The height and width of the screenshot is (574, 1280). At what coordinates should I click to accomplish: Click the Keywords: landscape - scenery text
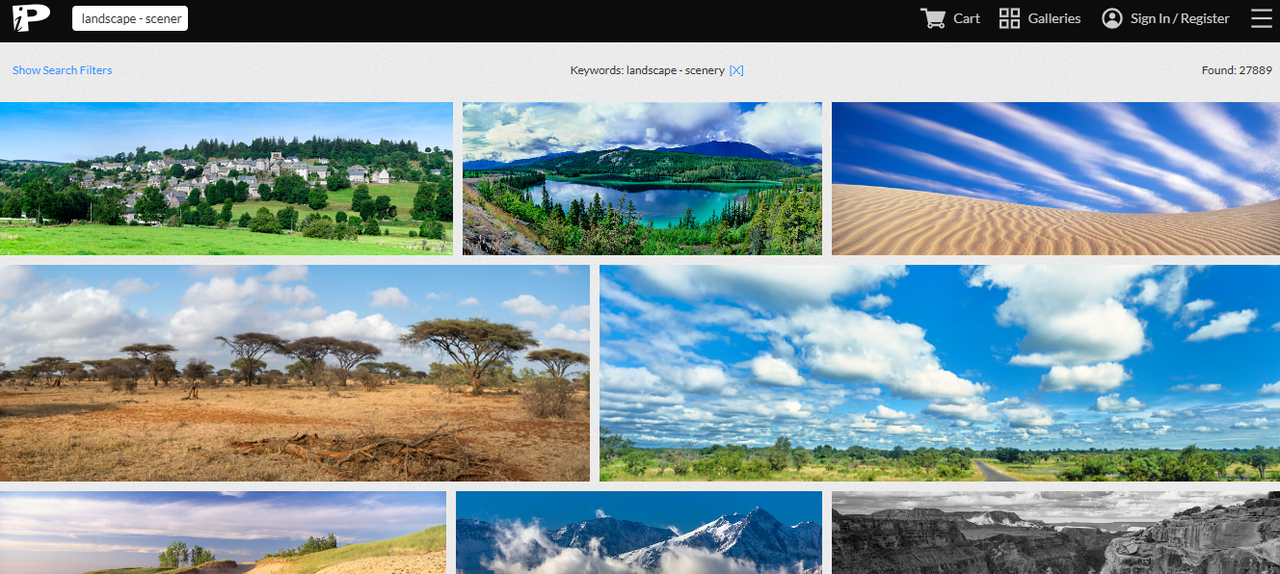point(647,70)
